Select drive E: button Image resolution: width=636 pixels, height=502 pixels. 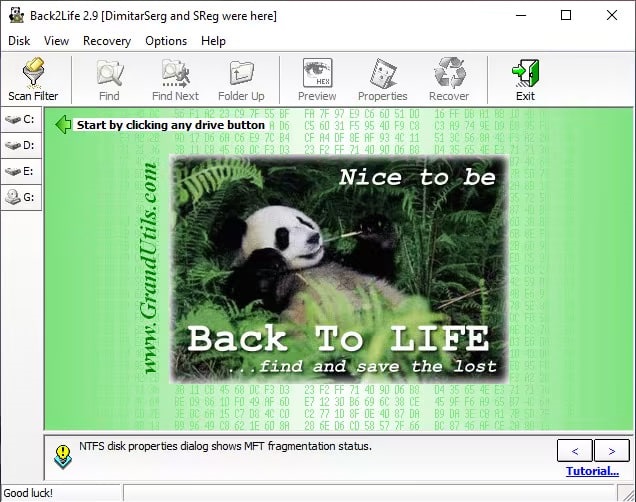click(21, 171)
